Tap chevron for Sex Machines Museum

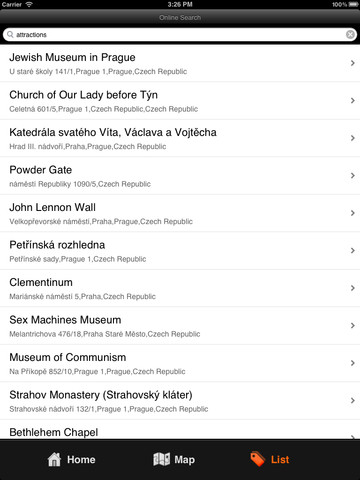coord(353,326)
